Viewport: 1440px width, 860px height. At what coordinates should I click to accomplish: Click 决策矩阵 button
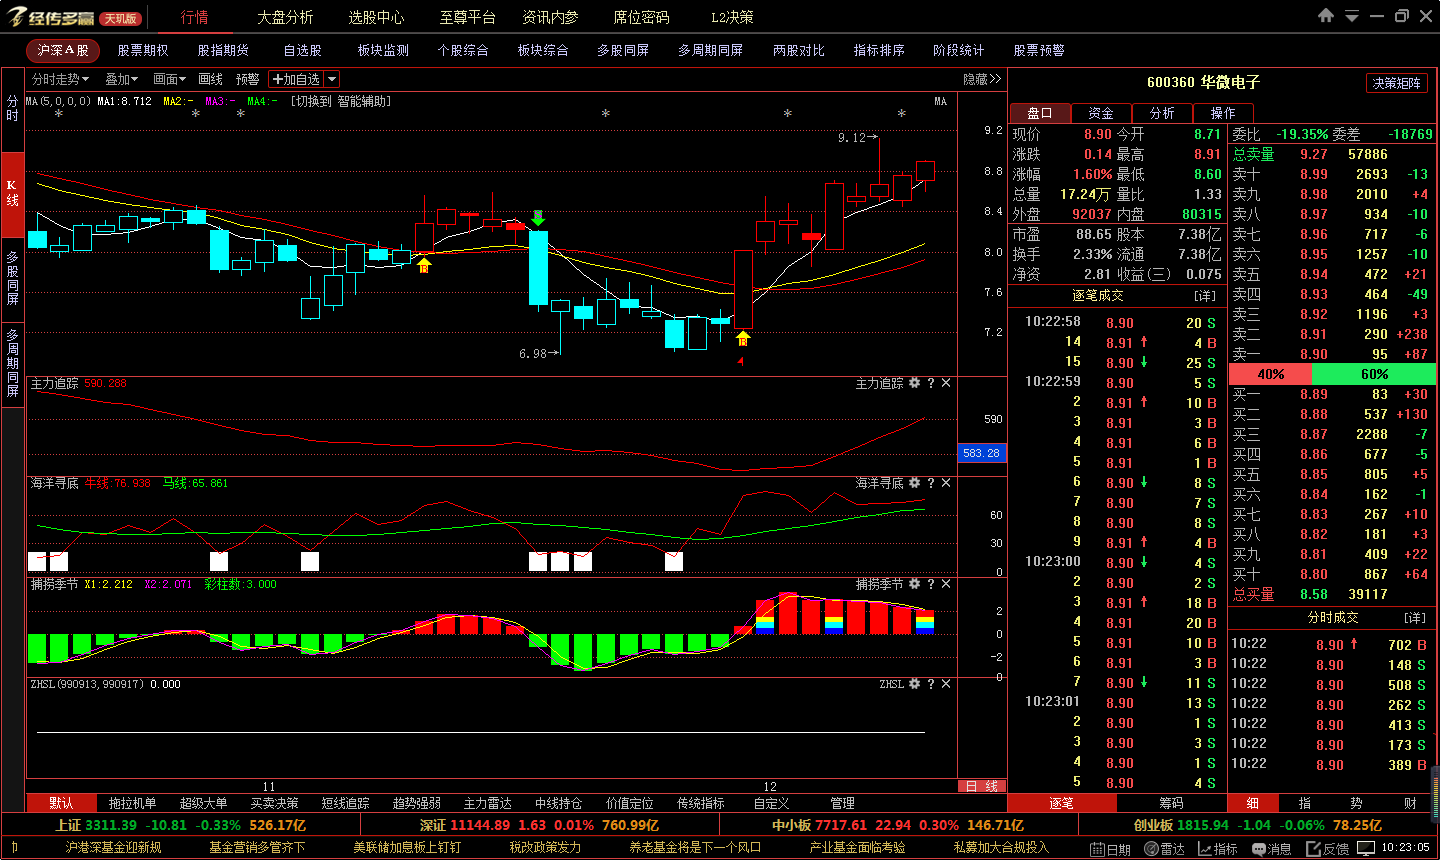1396,83
